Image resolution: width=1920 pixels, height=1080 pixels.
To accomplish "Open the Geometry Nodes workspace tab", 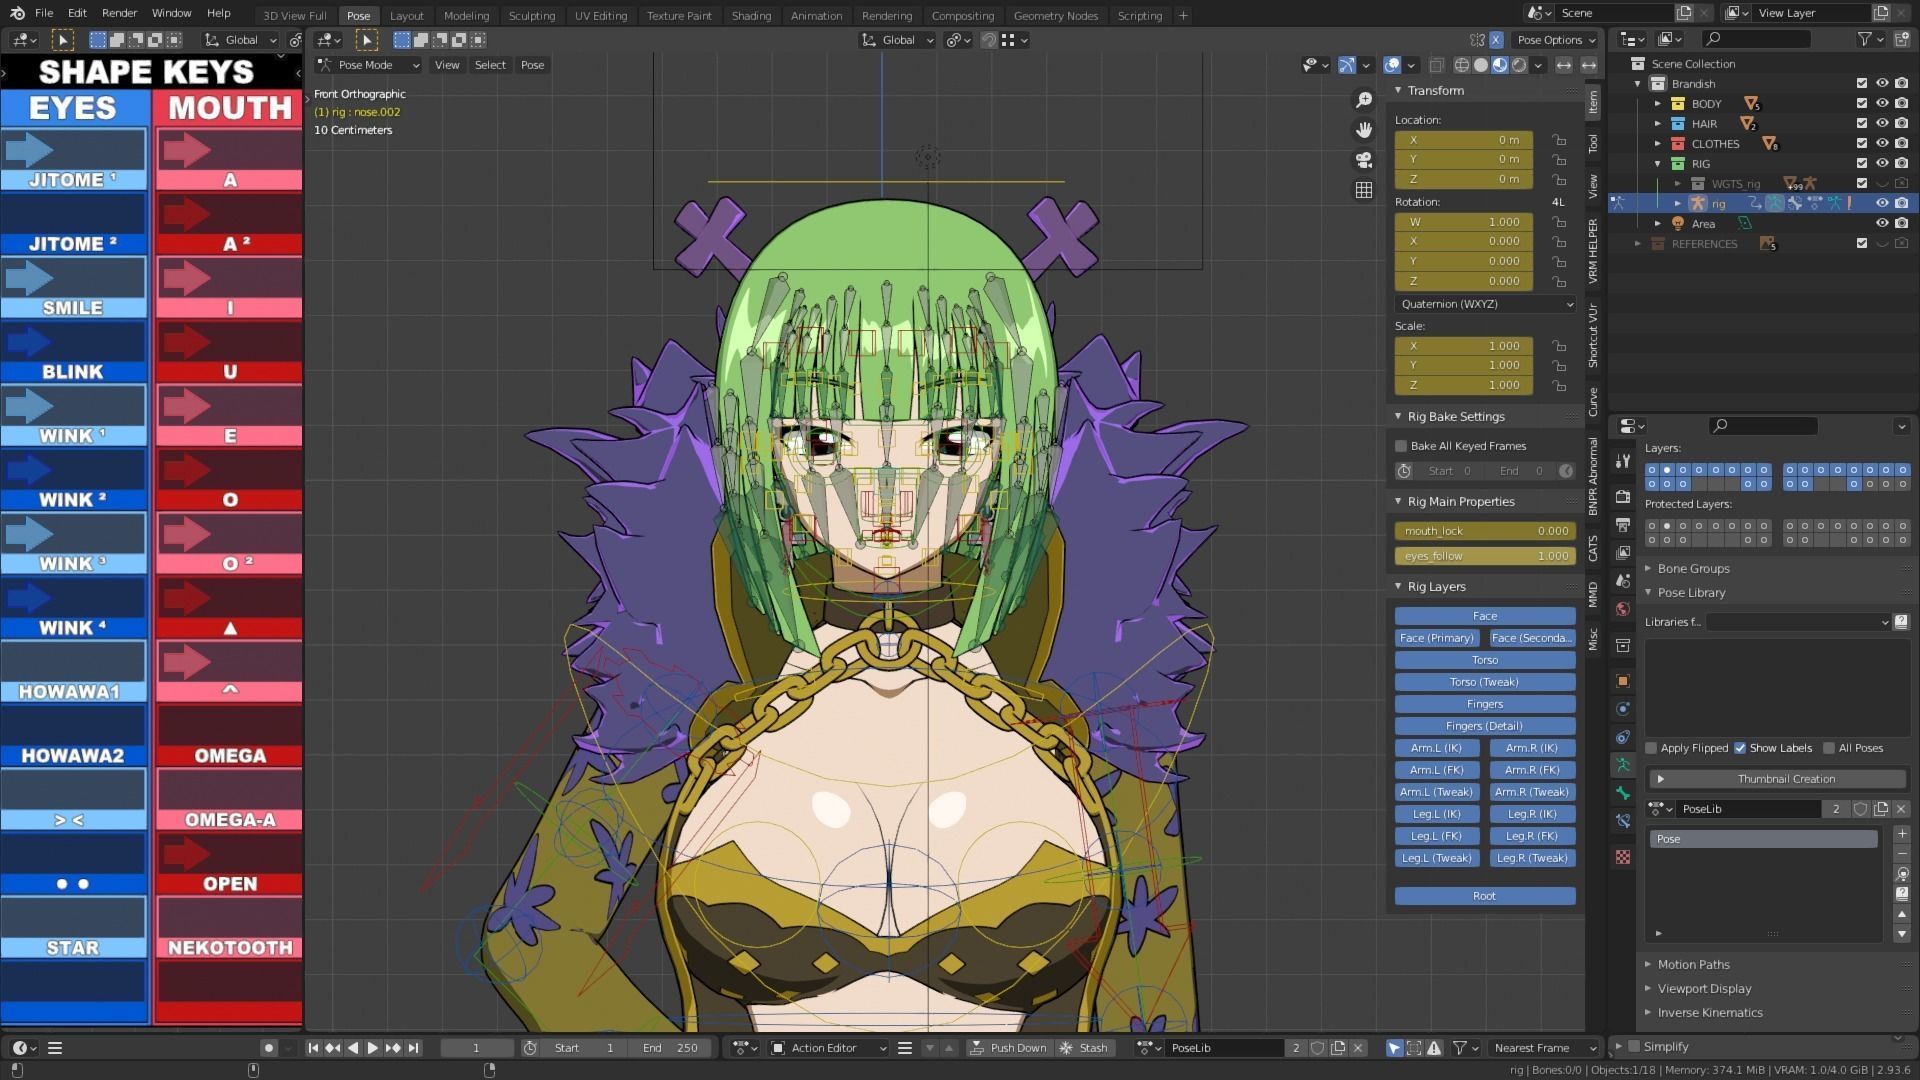I will point(1055,15).
